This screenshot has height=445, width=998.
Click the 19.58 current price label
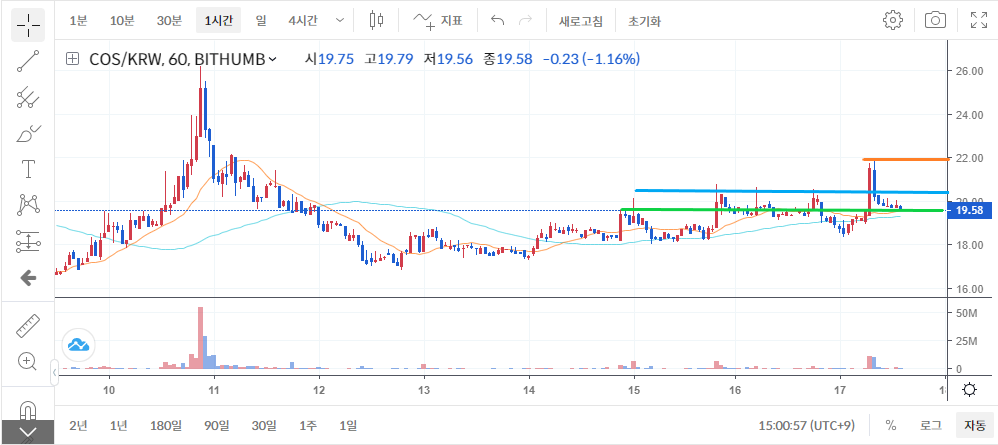click(970, 211)
